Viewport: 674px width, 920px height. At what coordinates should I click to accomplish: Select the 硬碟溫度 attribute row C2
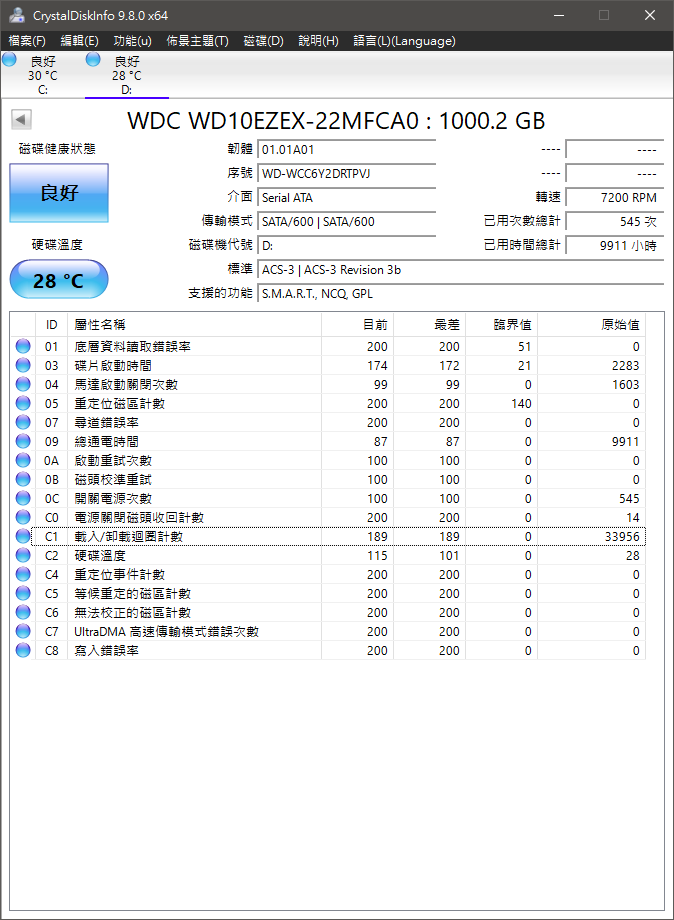click(x=328, y=555)
